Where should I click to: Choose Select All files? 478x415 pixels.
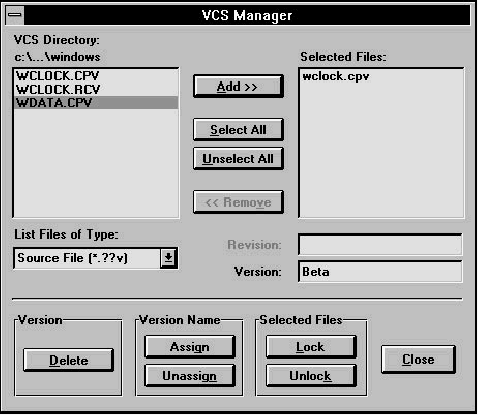click(238, 129)
